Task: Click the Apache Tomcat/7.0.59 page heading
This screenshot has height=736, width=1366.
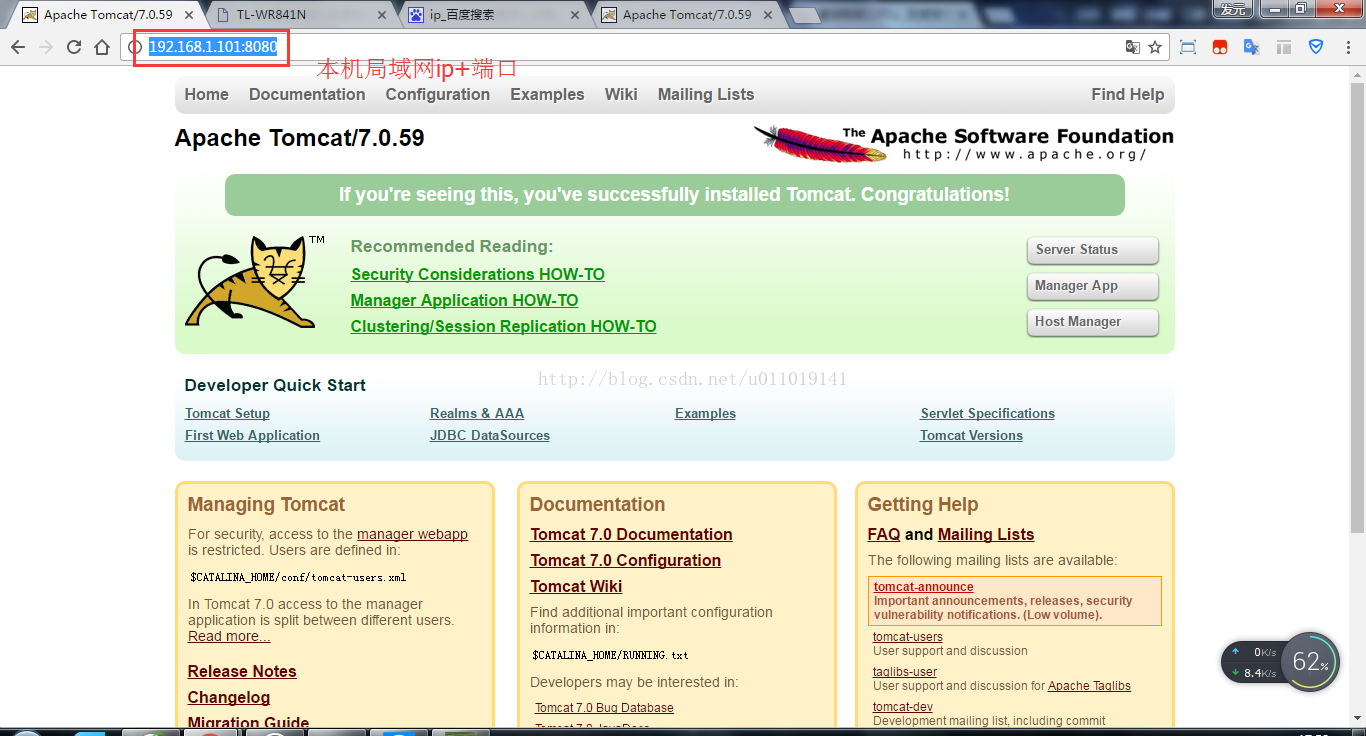Action: 299,138
